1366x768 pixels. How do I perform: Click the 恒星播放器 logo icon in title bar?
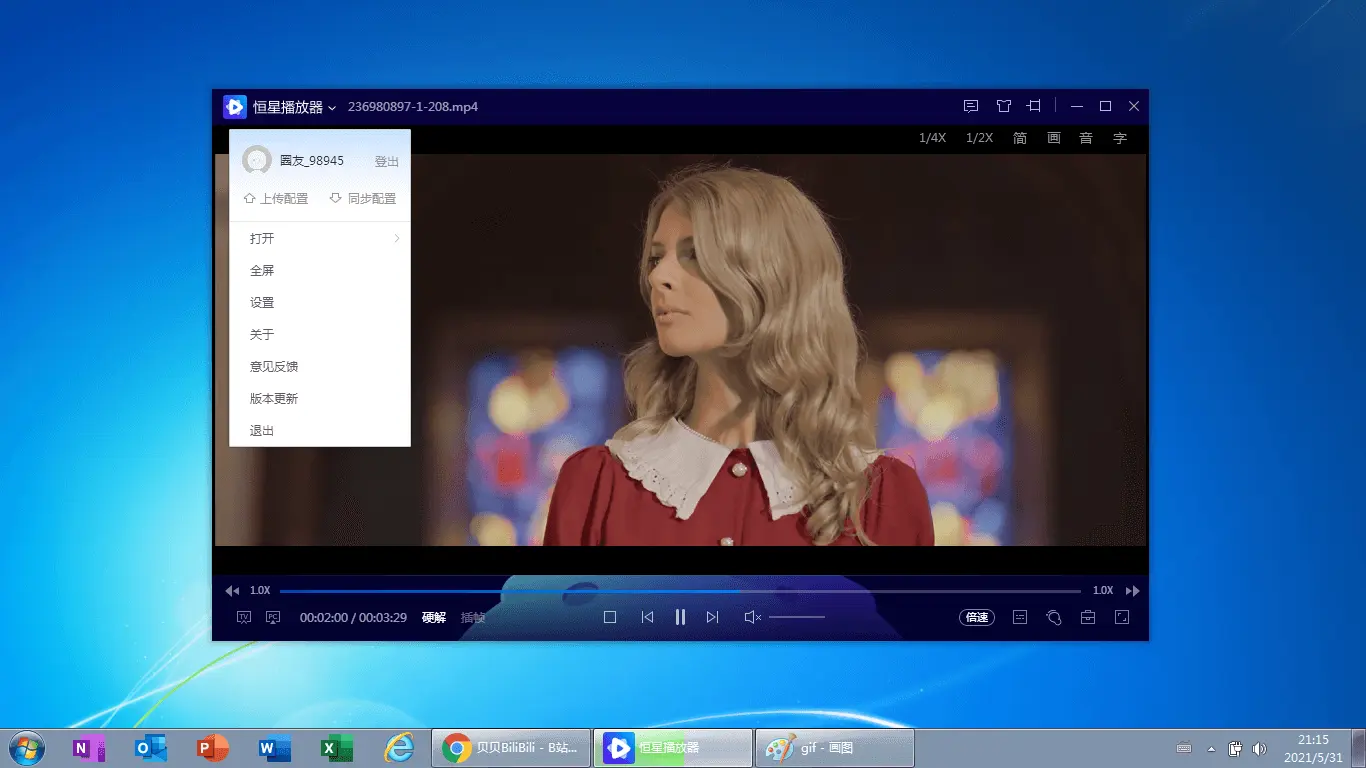click(x=235, y=106)
